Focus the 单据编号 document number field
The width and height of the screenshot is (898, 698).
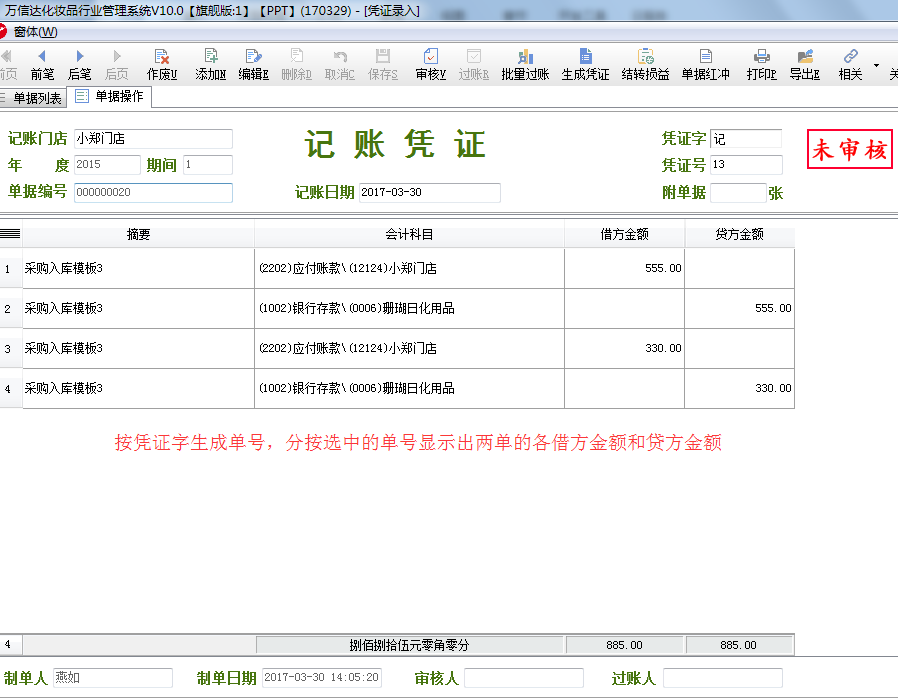point(153,192)
